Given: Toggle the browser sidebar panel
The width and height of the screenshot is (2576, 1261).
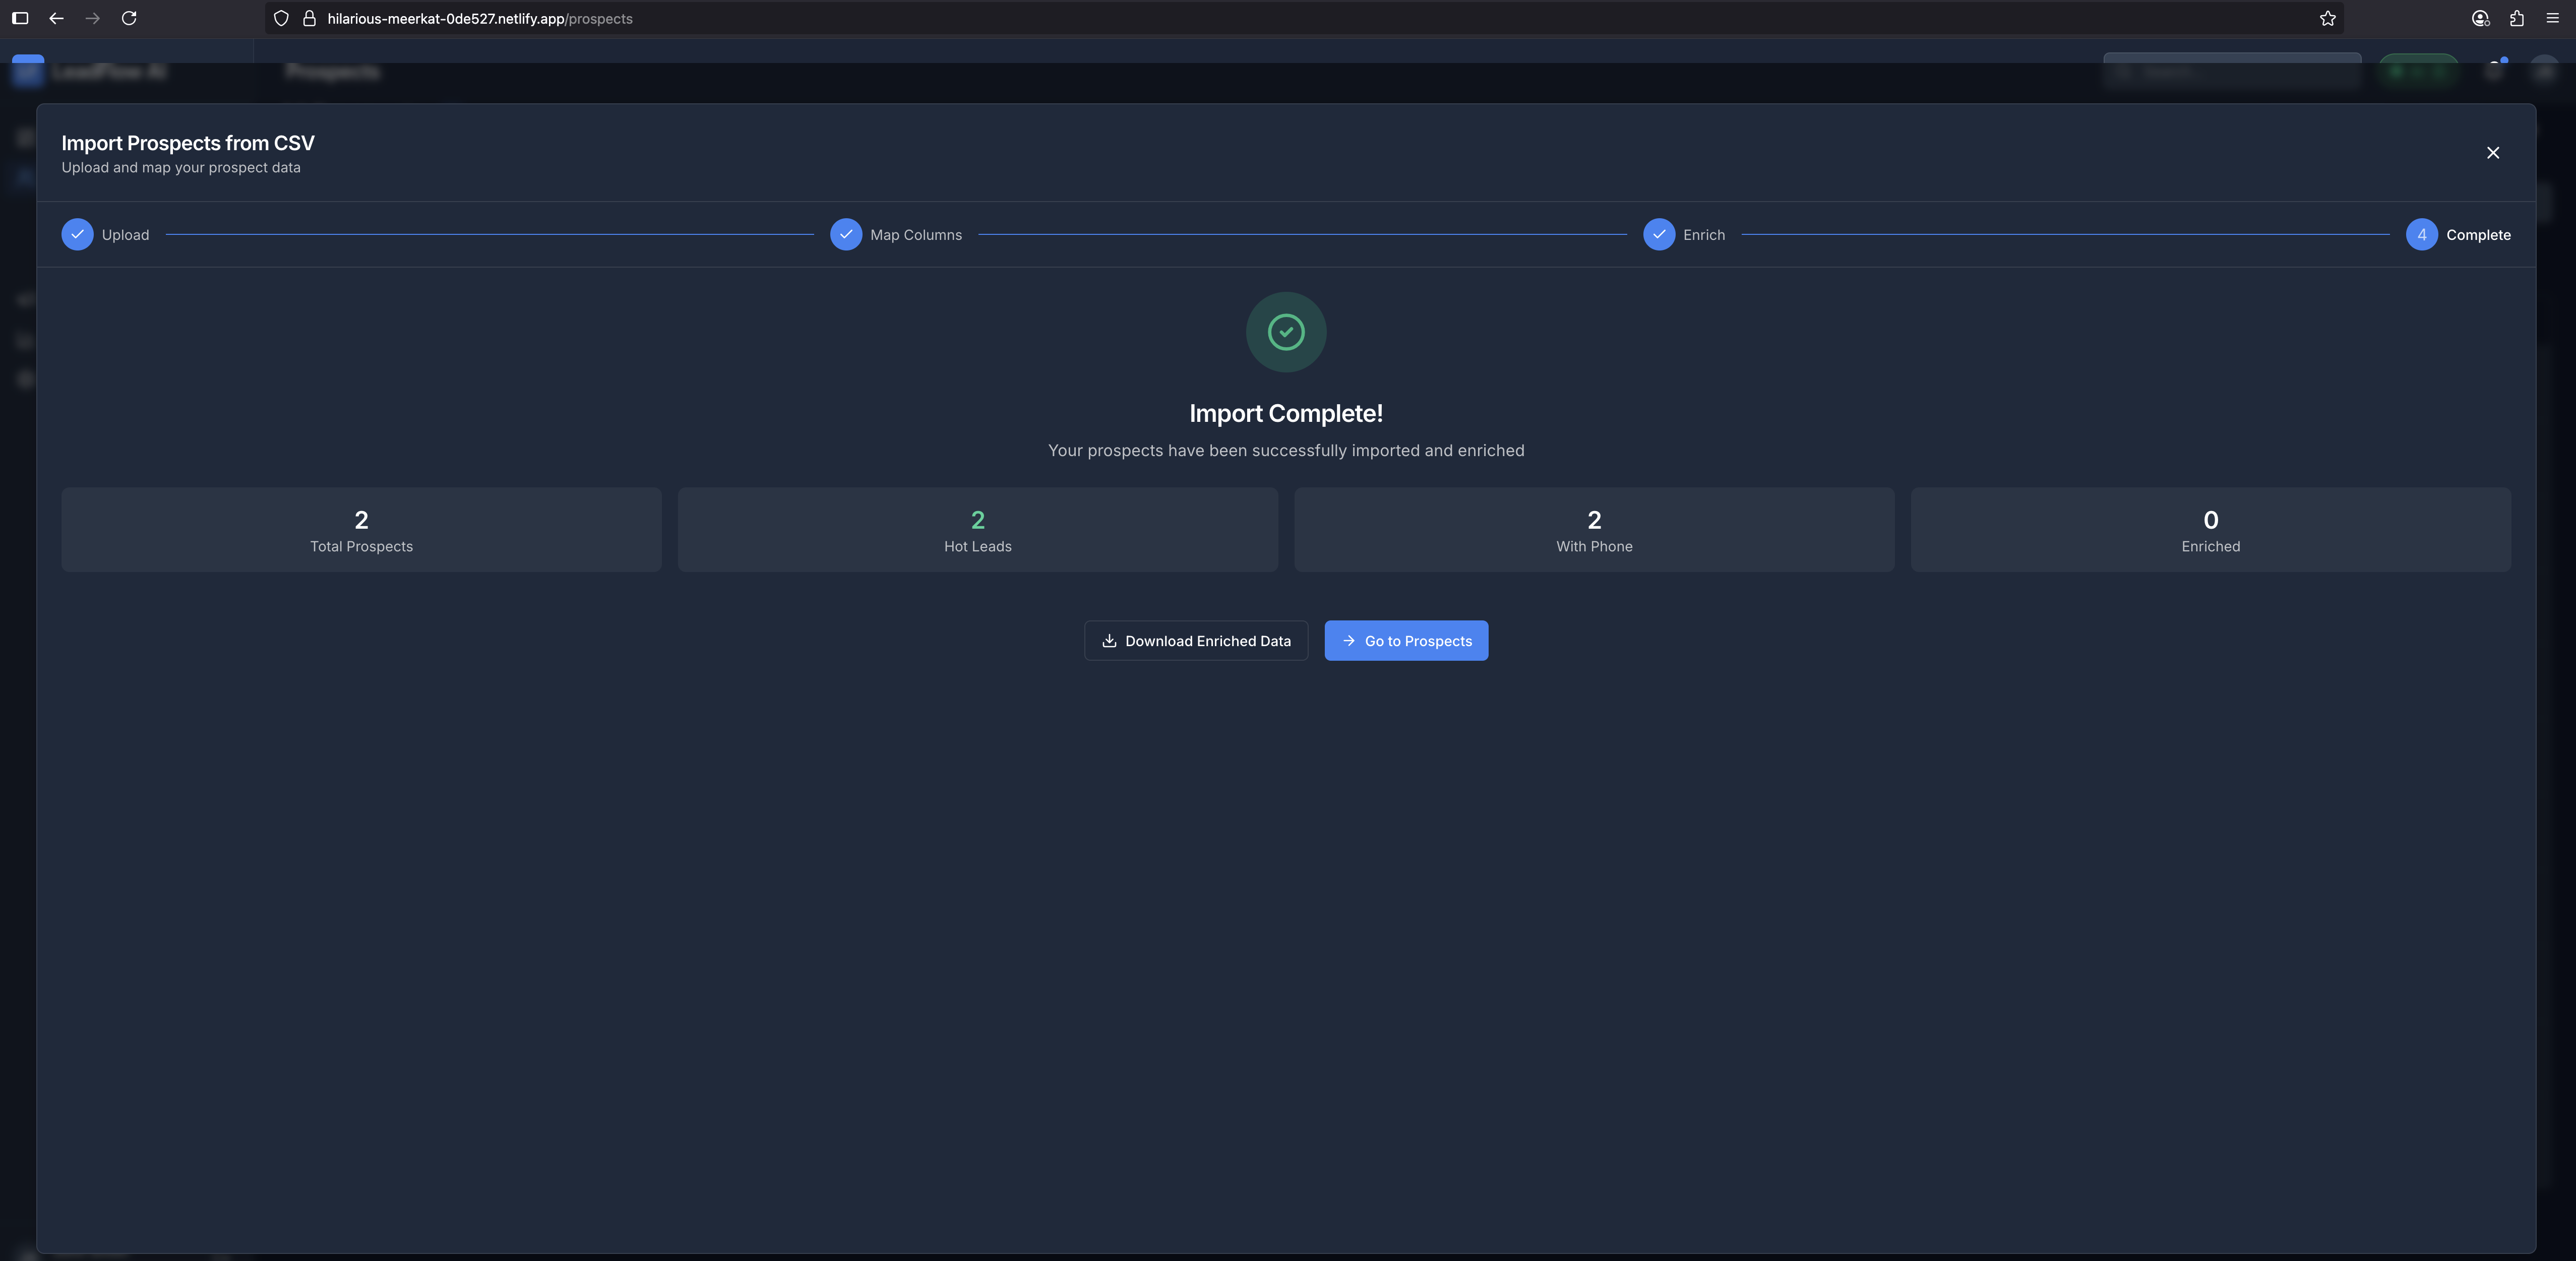Looking at the screenshot, I should (20, 18).
